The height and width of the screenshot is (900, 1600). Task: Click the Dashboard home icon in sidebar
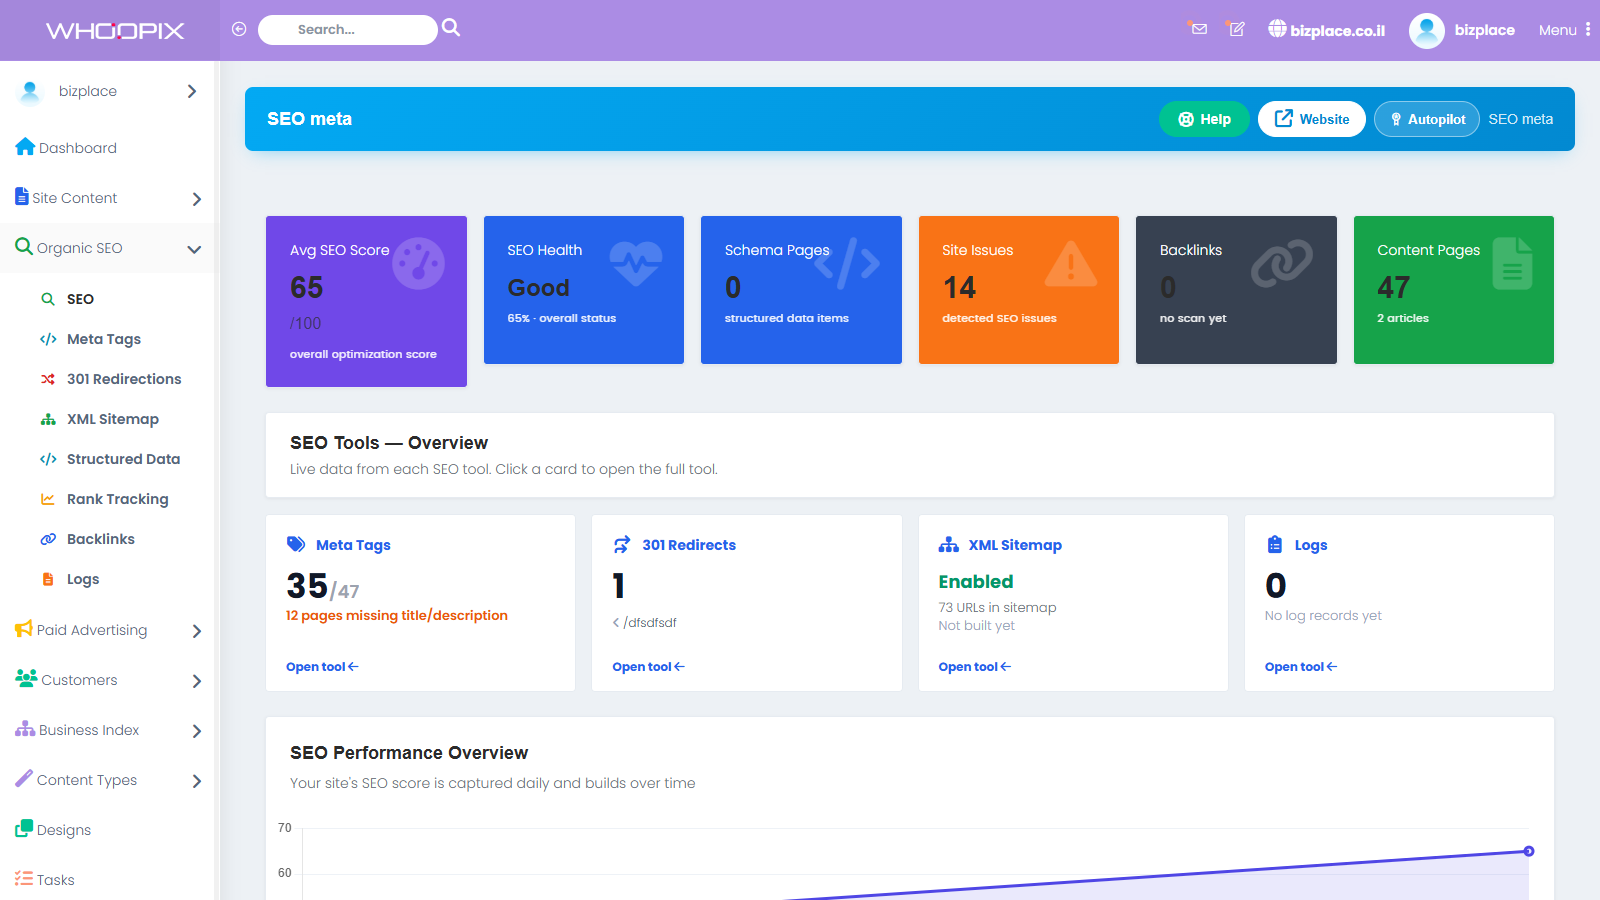(x=25, y=147)
